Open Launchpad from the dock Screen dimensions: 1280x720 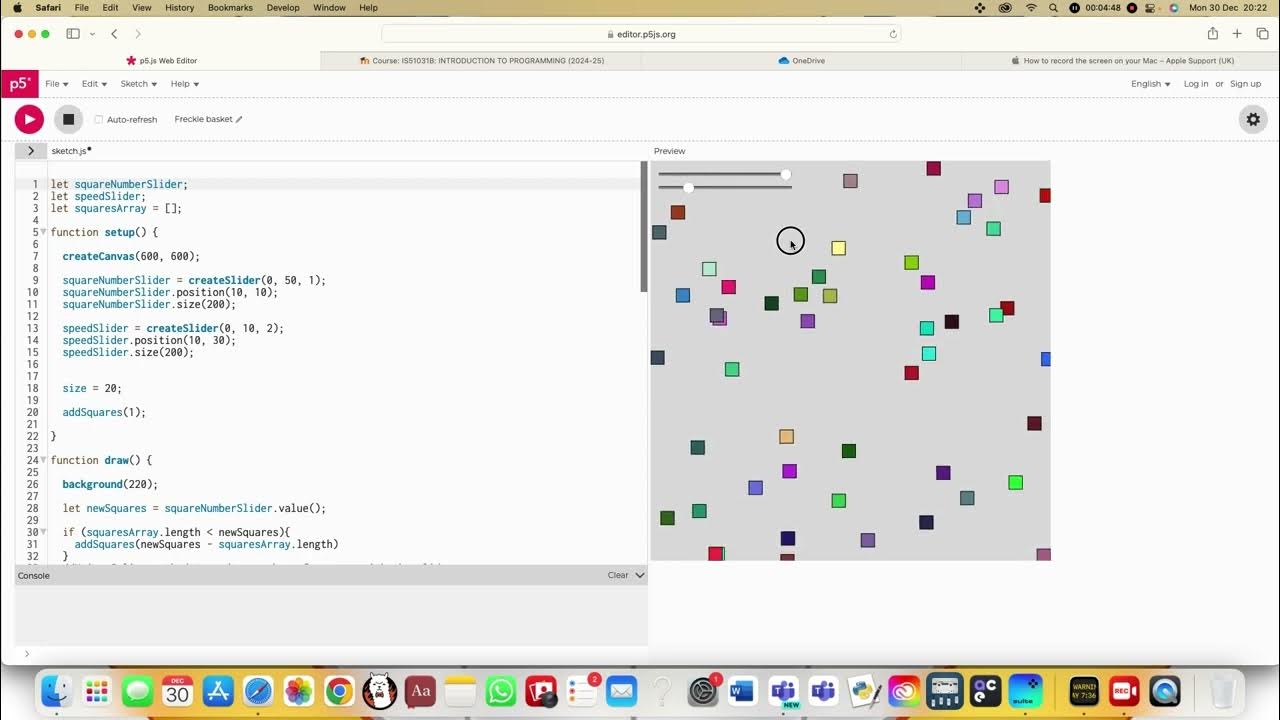[97, 691]
